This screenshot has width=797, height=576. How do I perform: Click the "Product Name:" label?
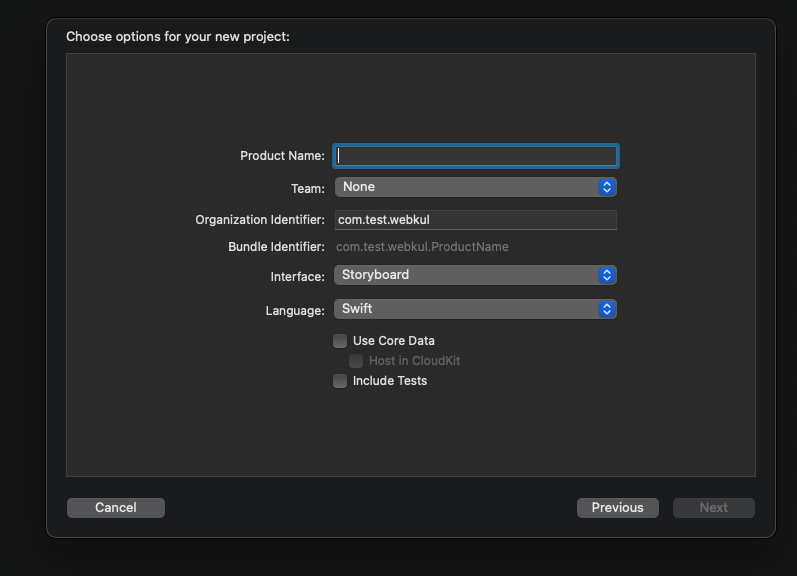(282, 156)
